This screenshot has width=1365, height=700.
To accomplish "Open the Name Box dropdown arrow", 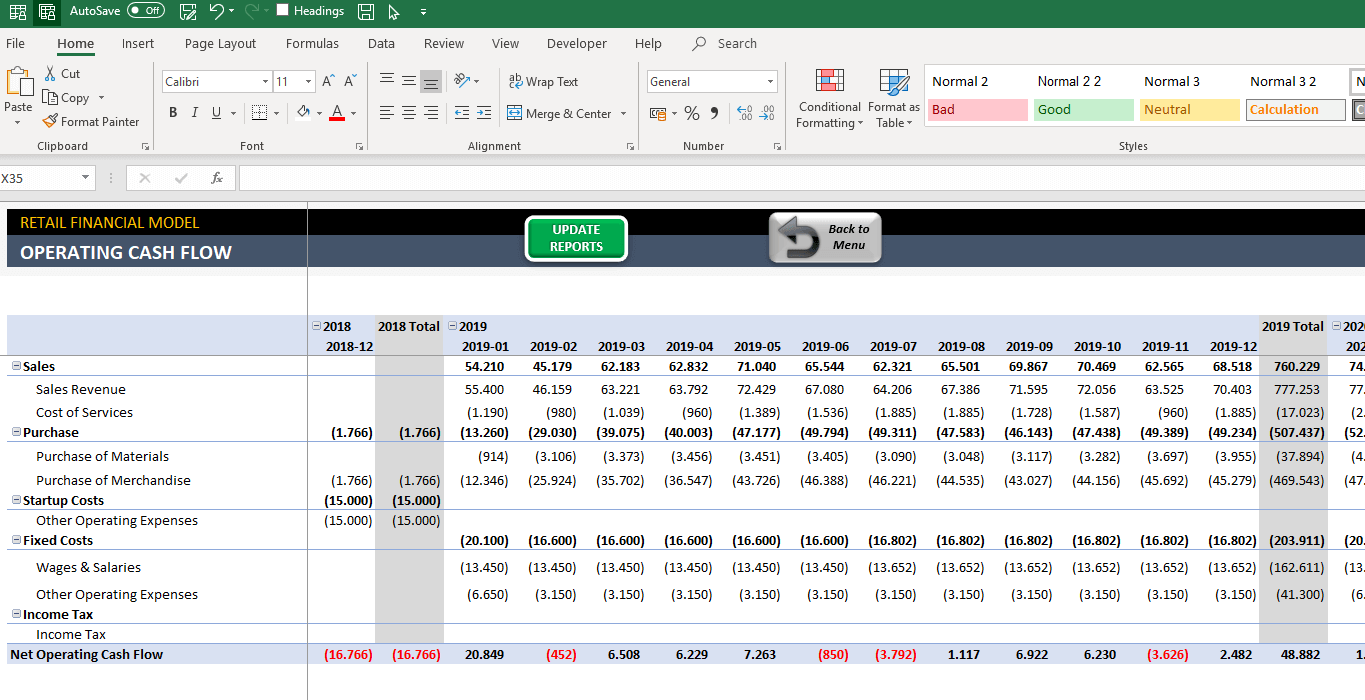I will point(85,178).
